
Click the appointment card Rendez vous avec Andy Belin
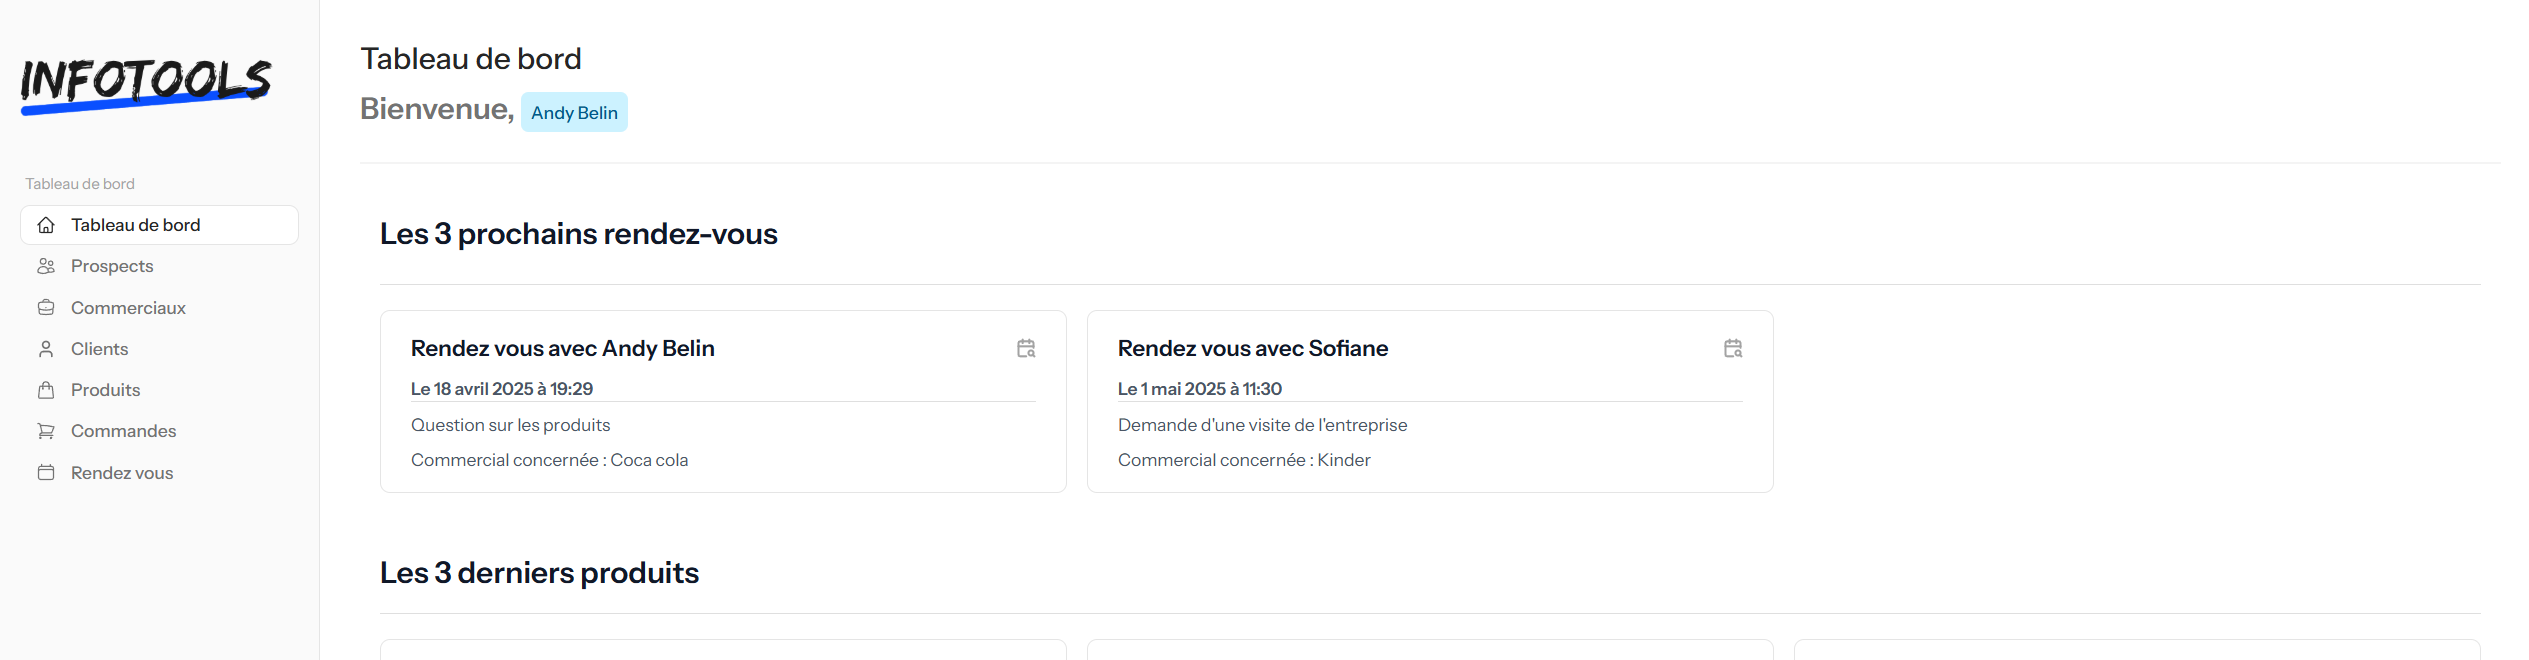pyautogui.click(x=722, y=401)
